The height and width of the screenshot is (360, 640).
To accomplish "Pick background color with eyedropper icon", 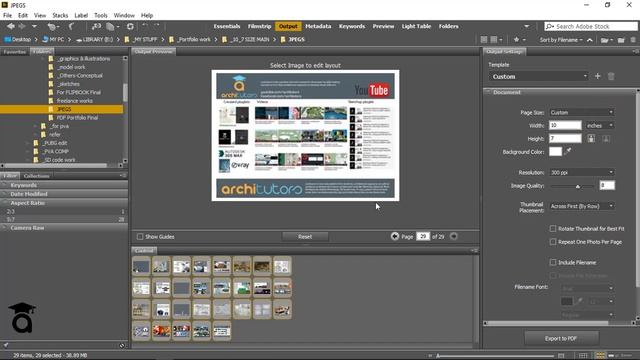I will point(568,151).
